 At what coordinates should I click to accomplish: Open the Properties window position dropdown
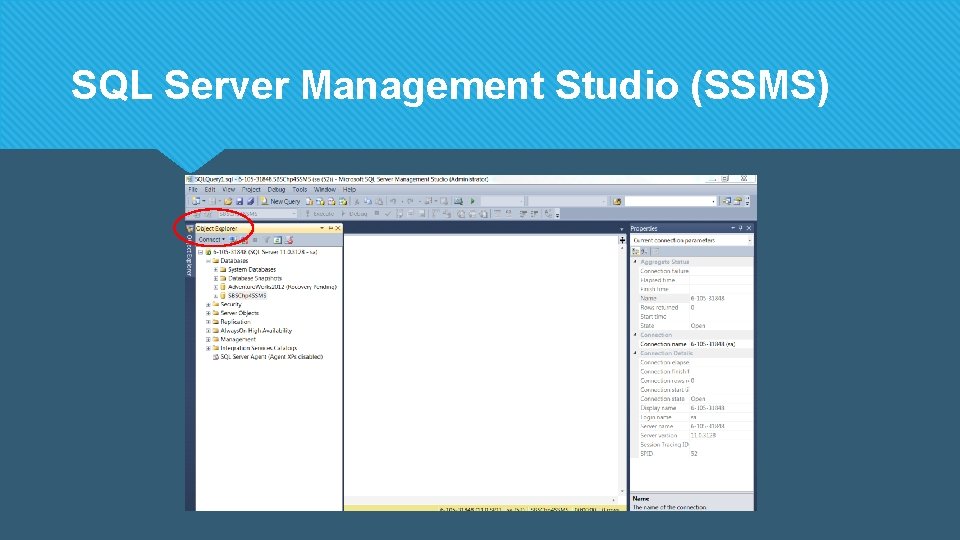733,228
